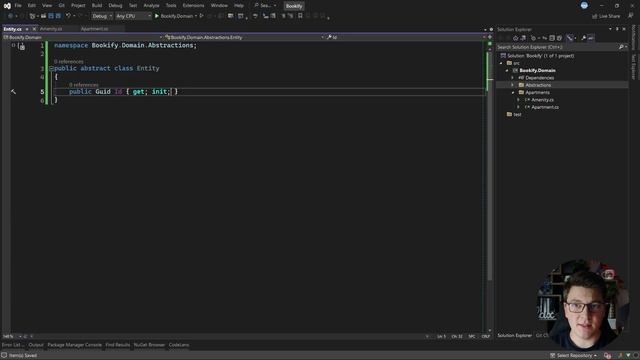
Task: Toggle Sync with Active Document icon
Action: click(x=544, y=38)
